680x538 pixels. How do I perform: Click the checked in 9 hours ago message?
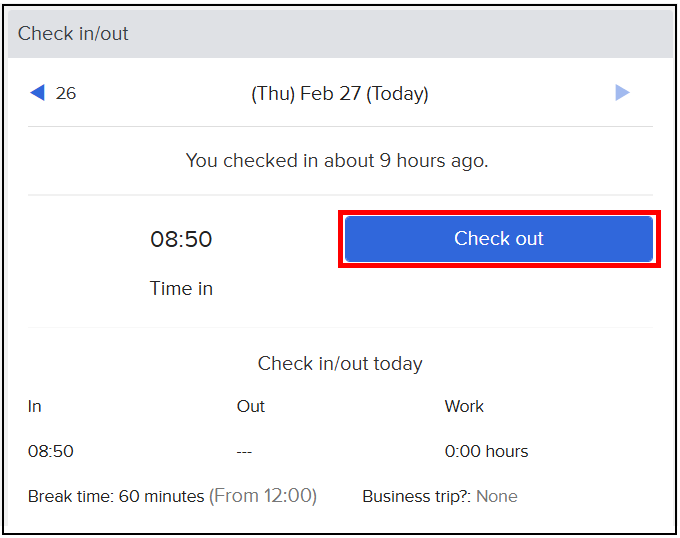337,161
